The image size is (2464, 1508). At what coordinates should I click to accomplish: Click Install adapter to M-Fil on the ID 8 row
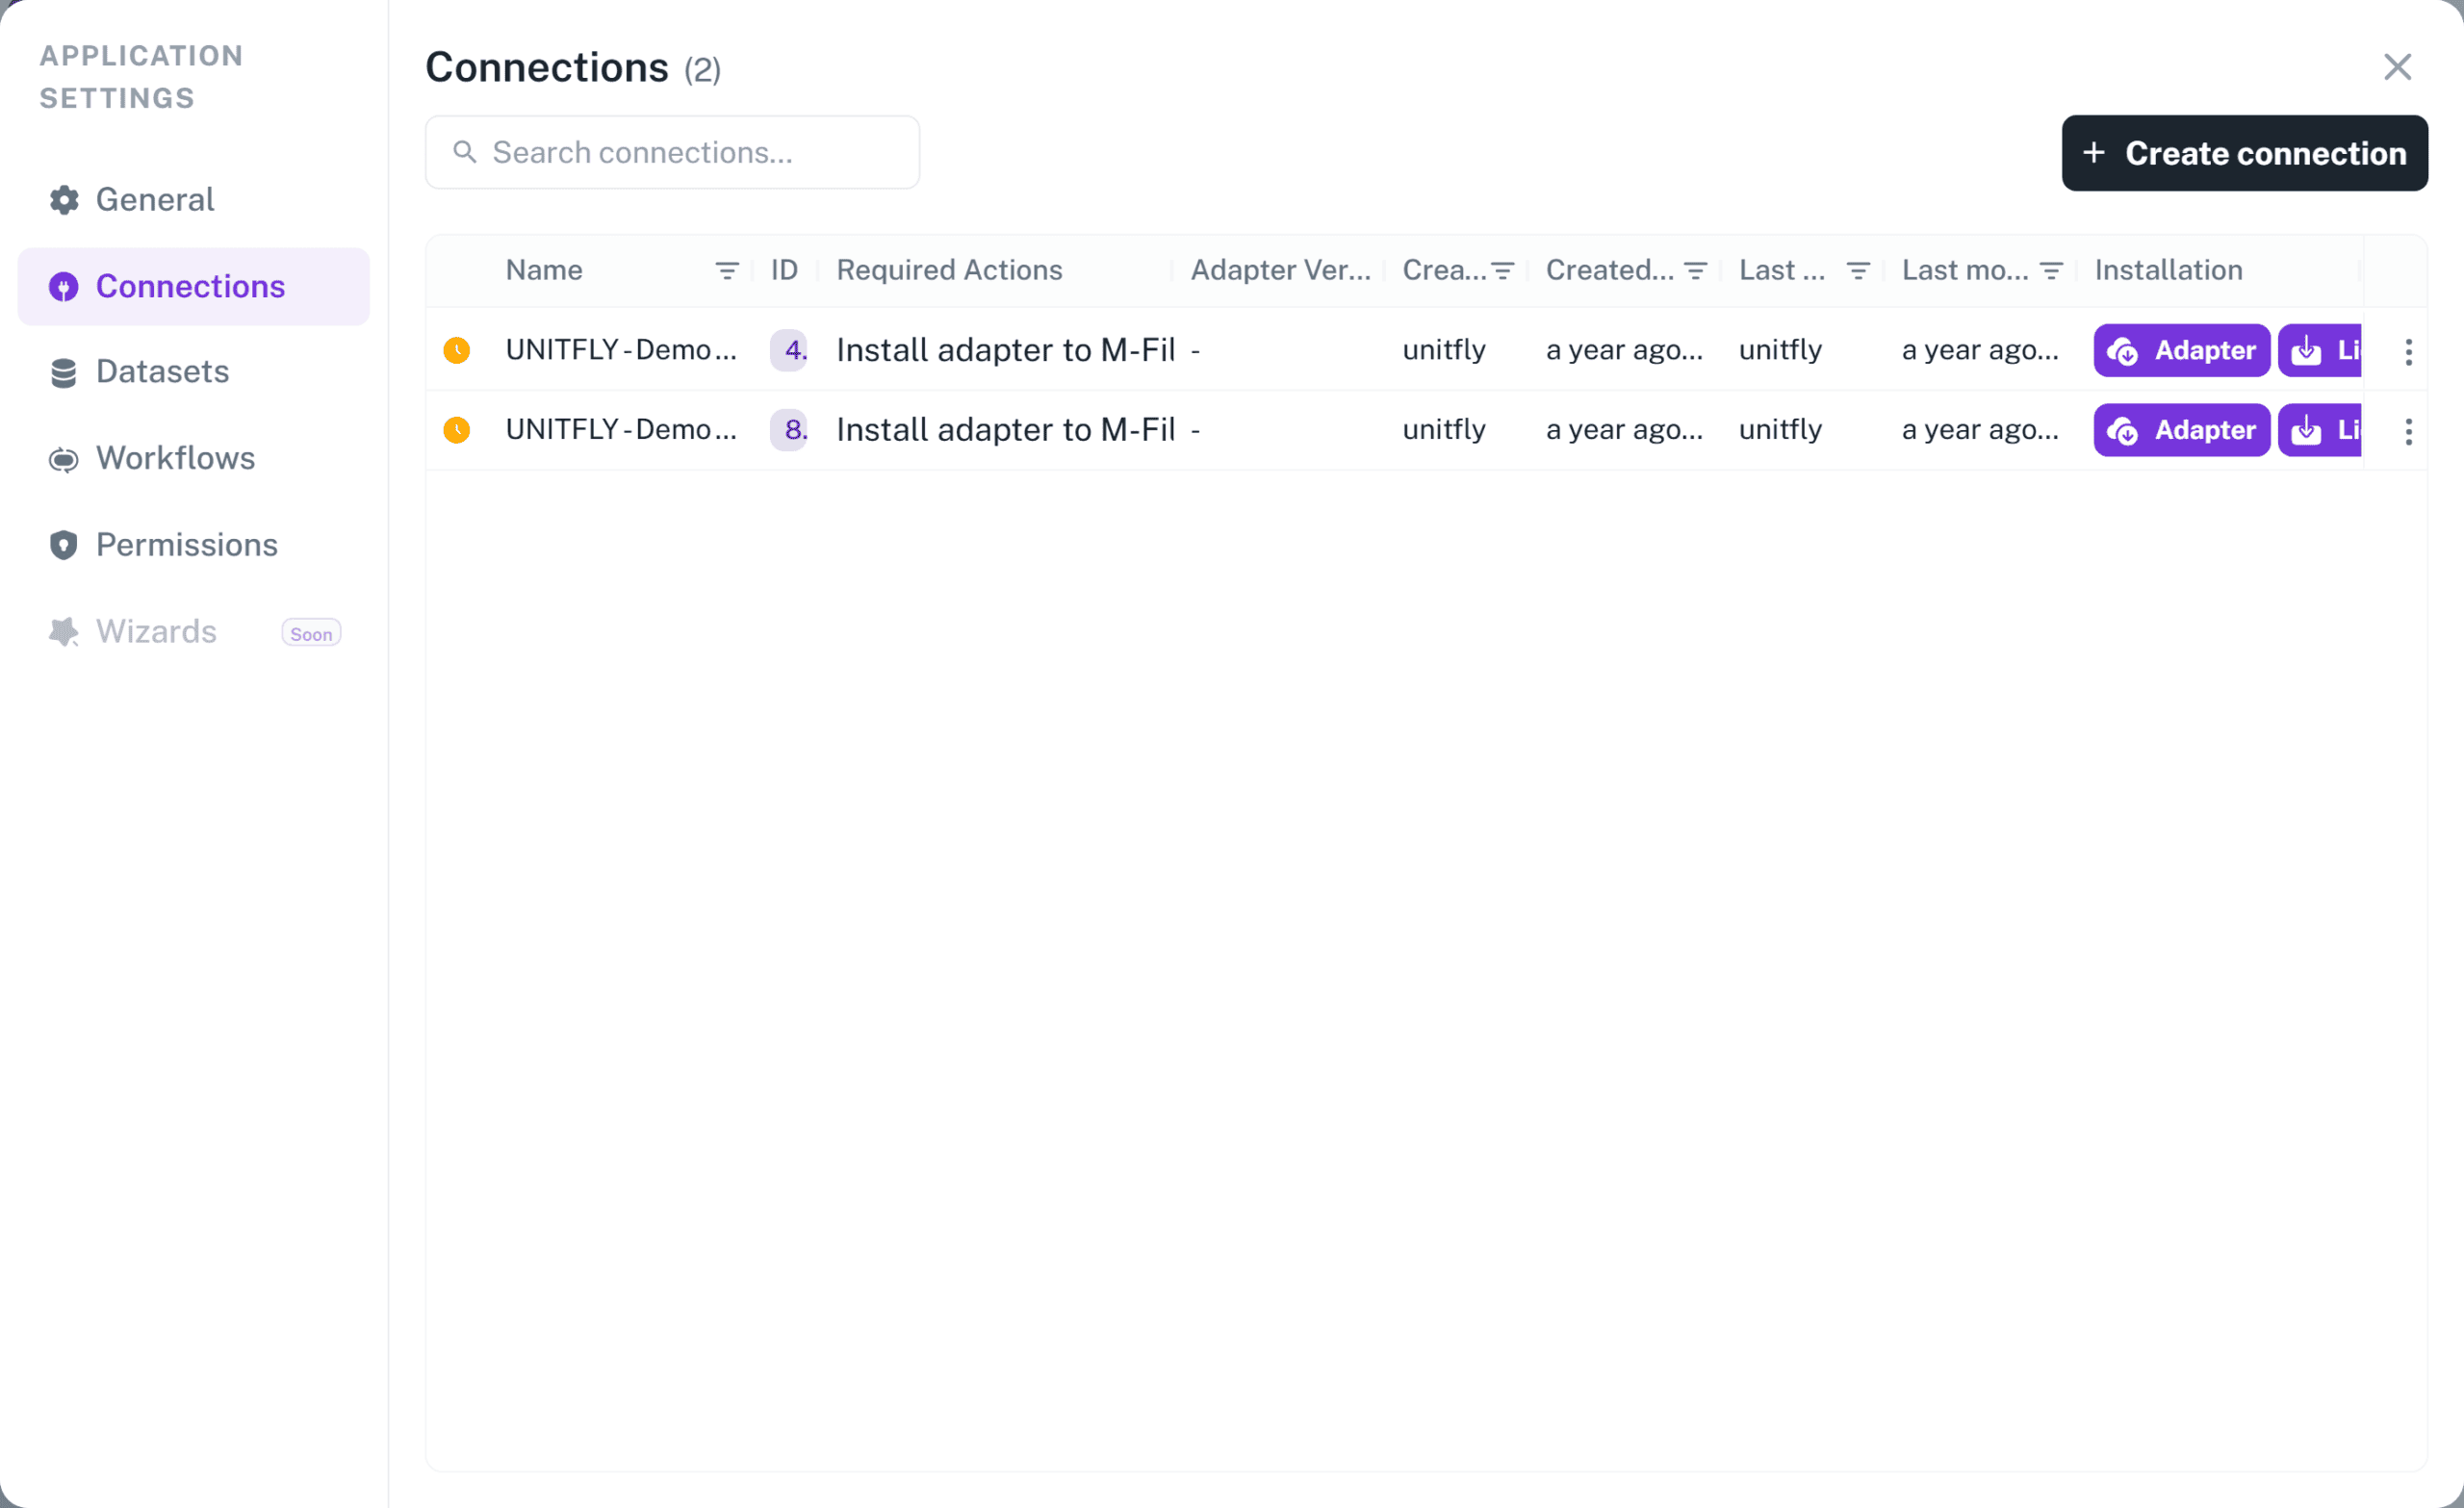point(1005,430)
